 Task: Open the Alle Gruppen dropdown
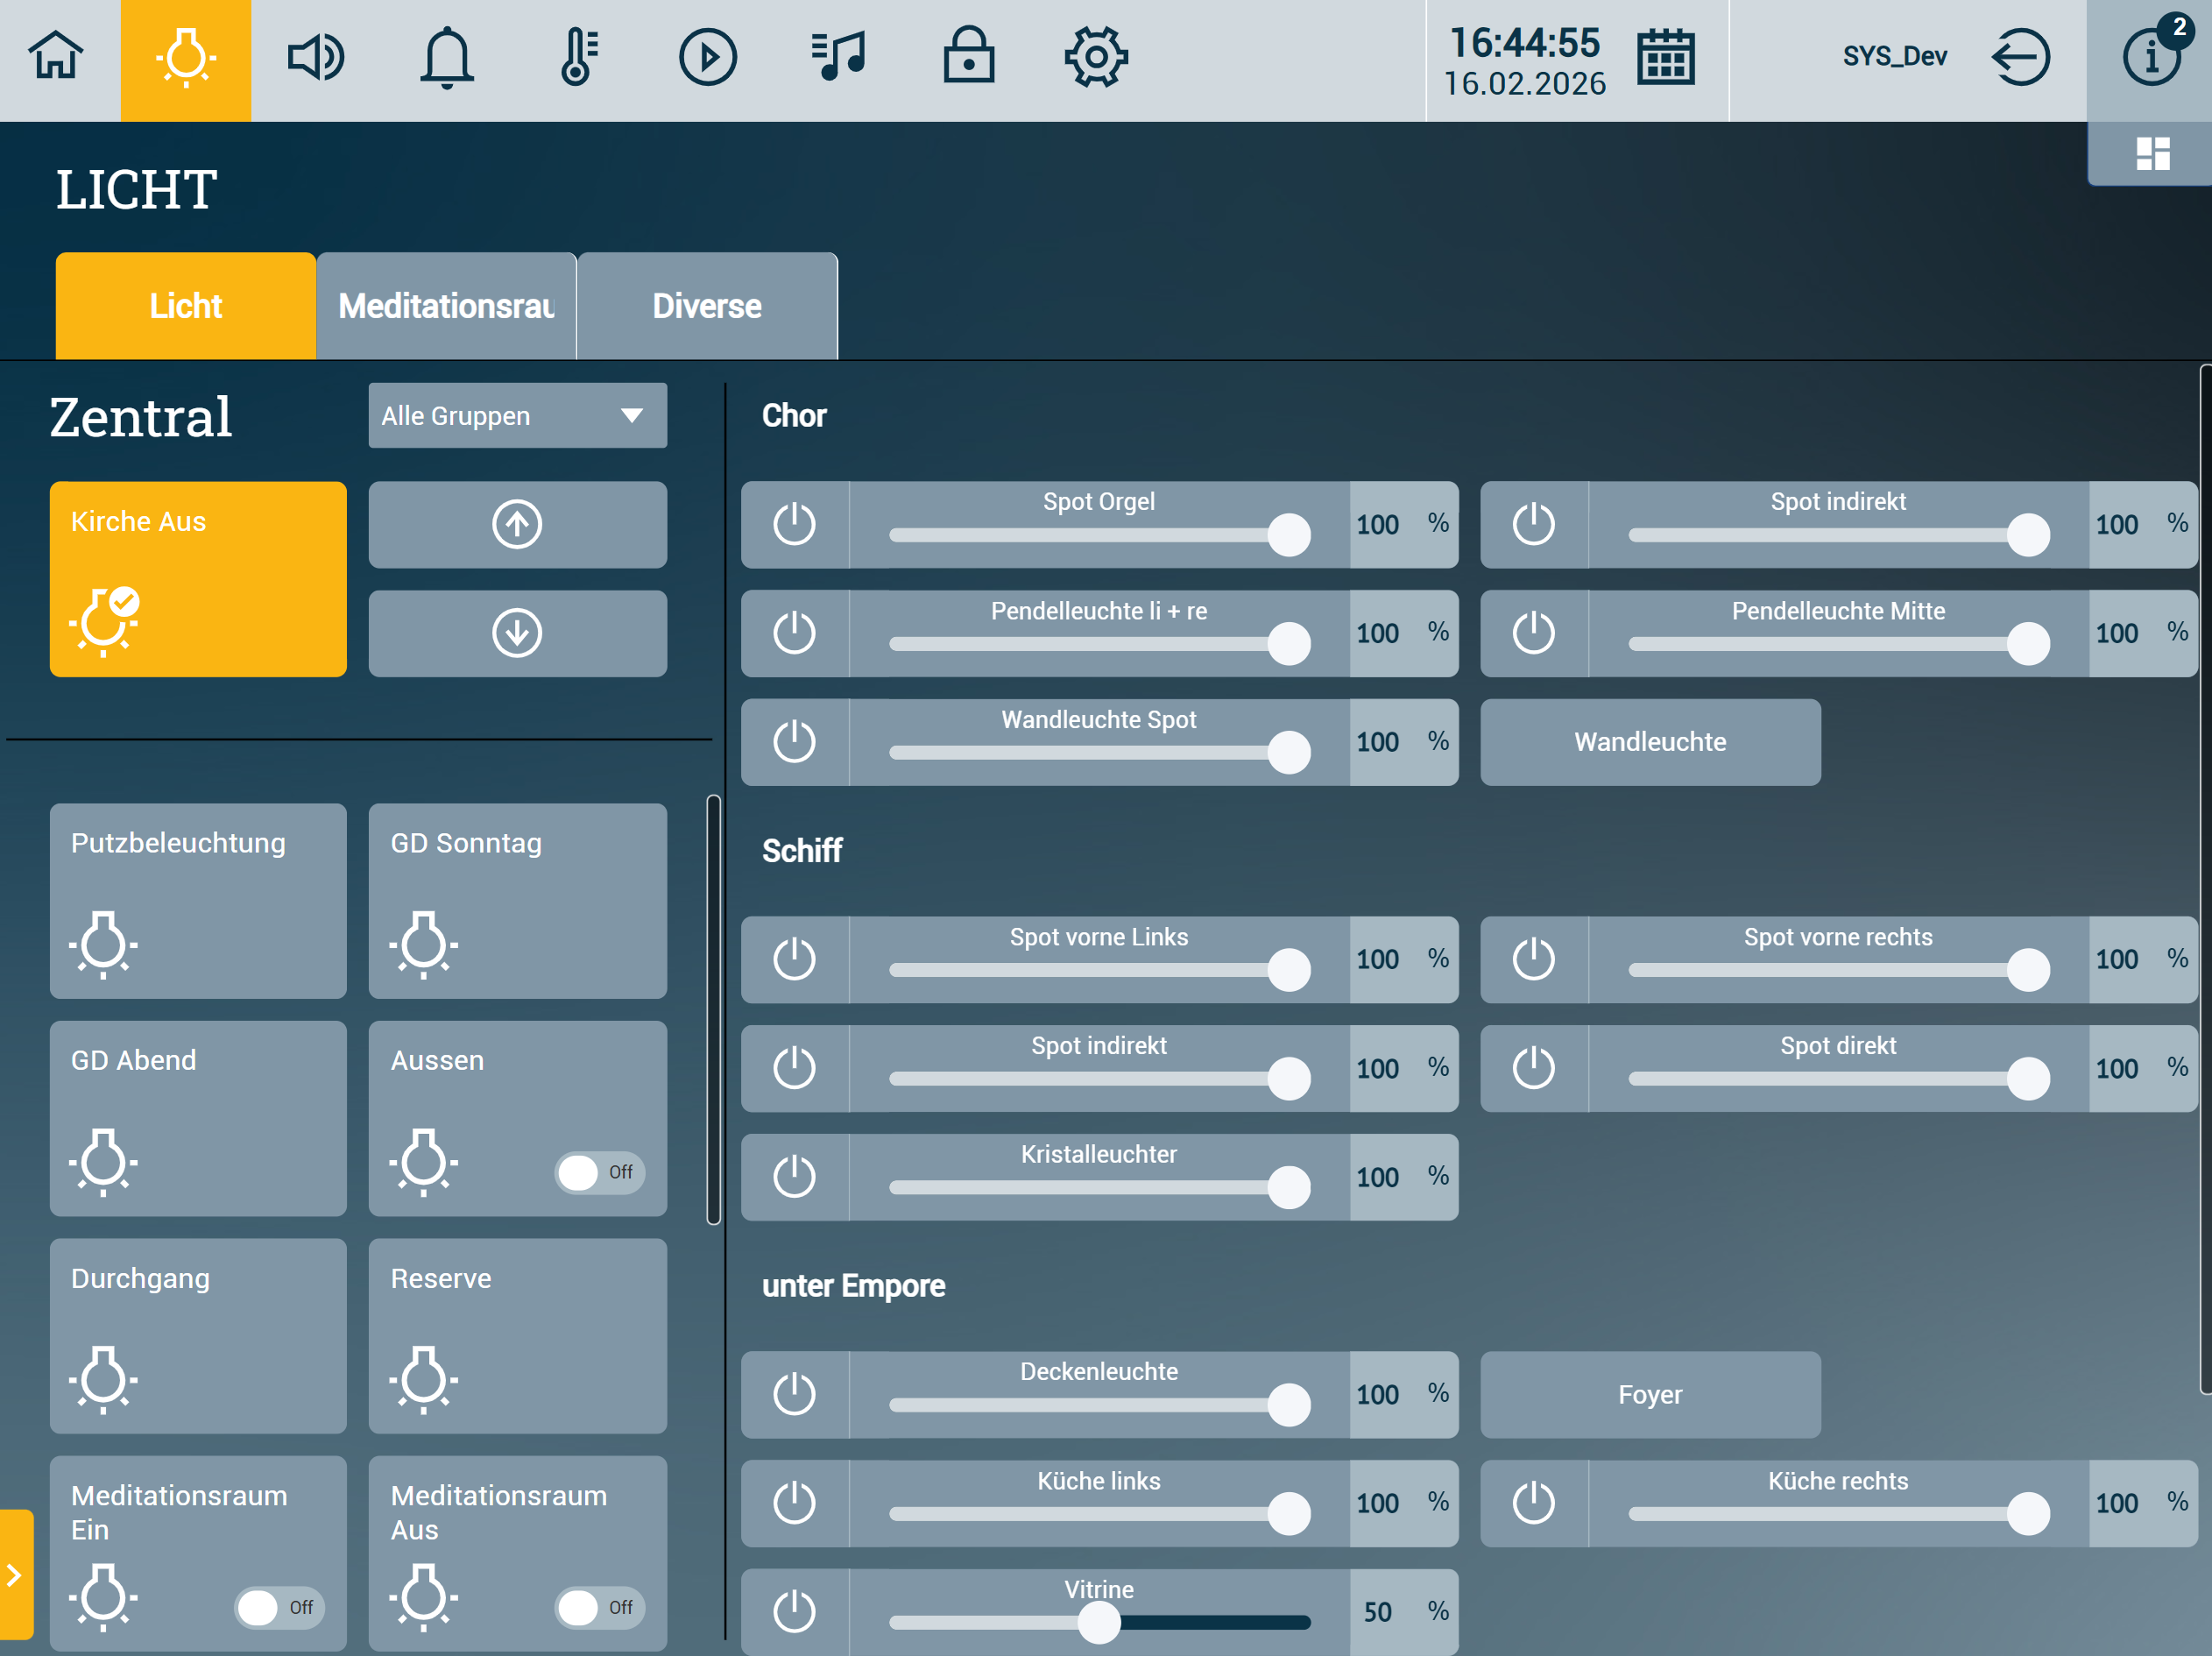click(517, 415)
